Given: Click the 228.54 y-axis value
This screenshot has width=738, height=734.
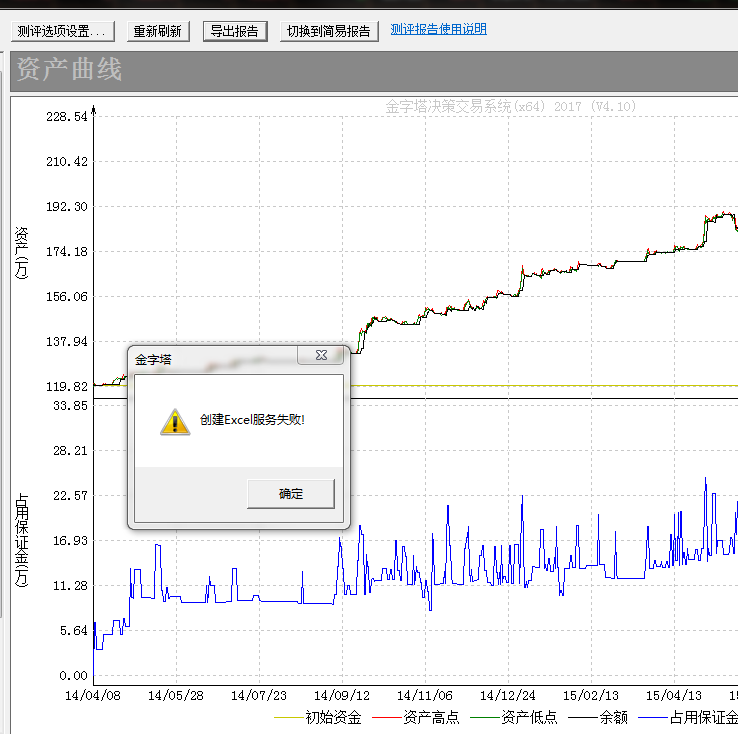Looking at the screenshot, I should click(x=67, y=117).
